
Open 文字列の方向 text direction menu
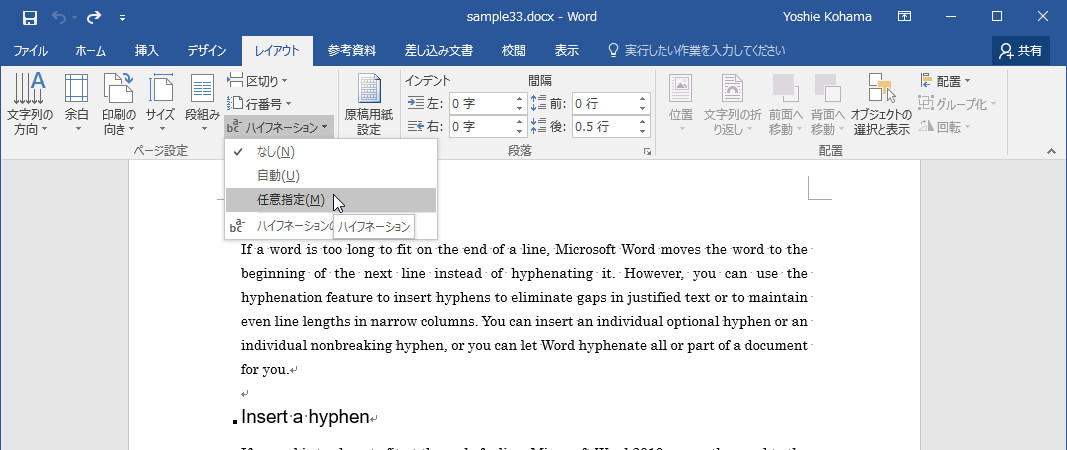[30, 103]
